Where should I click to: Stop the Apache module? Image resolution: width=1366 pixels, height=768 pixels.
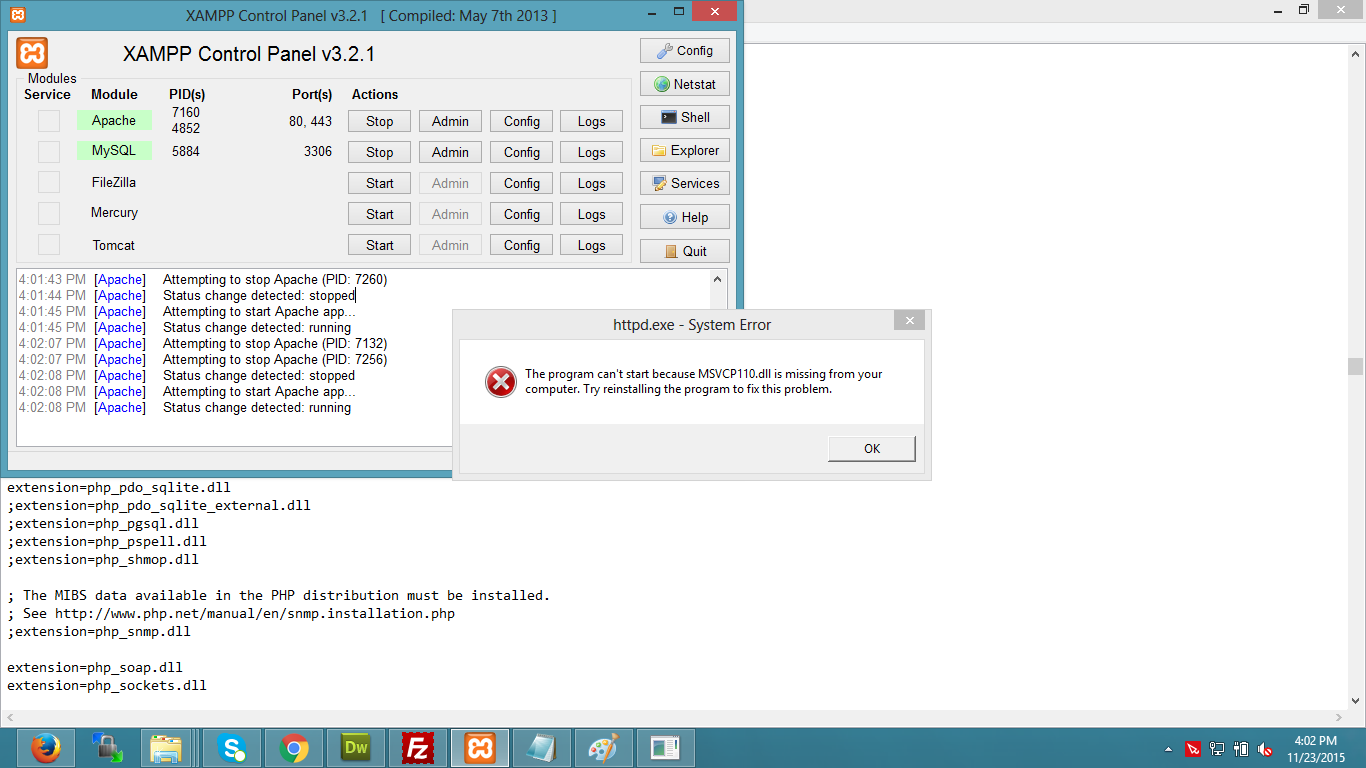tap(380, 121)
